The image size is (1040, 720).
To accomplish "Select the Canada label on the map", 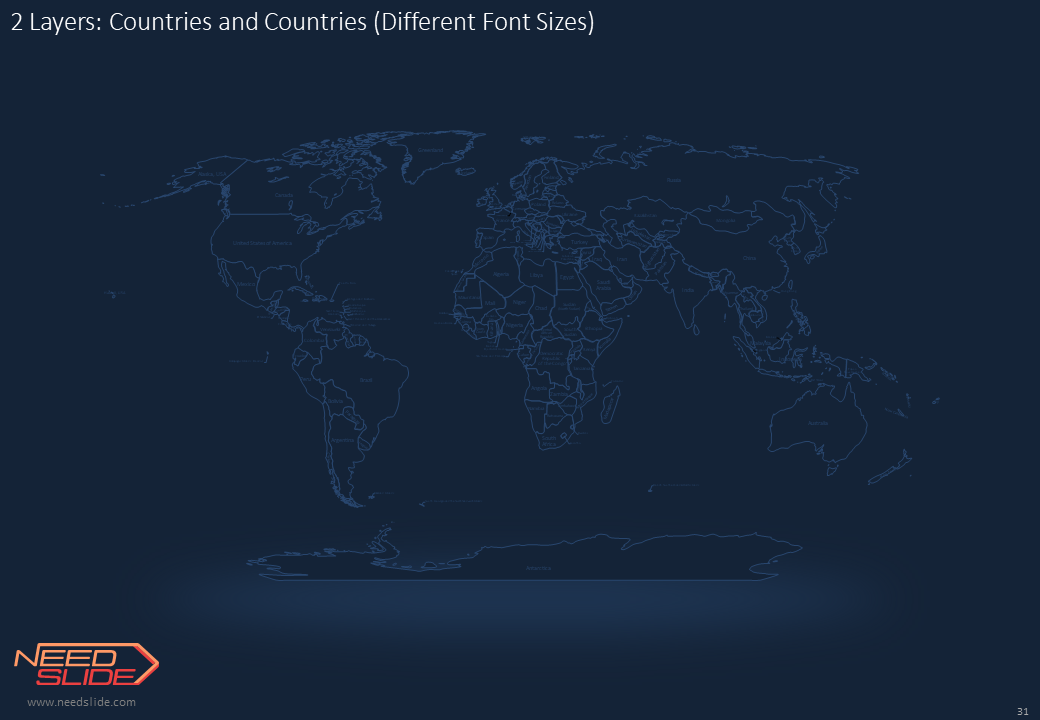I will pos(284,196).
